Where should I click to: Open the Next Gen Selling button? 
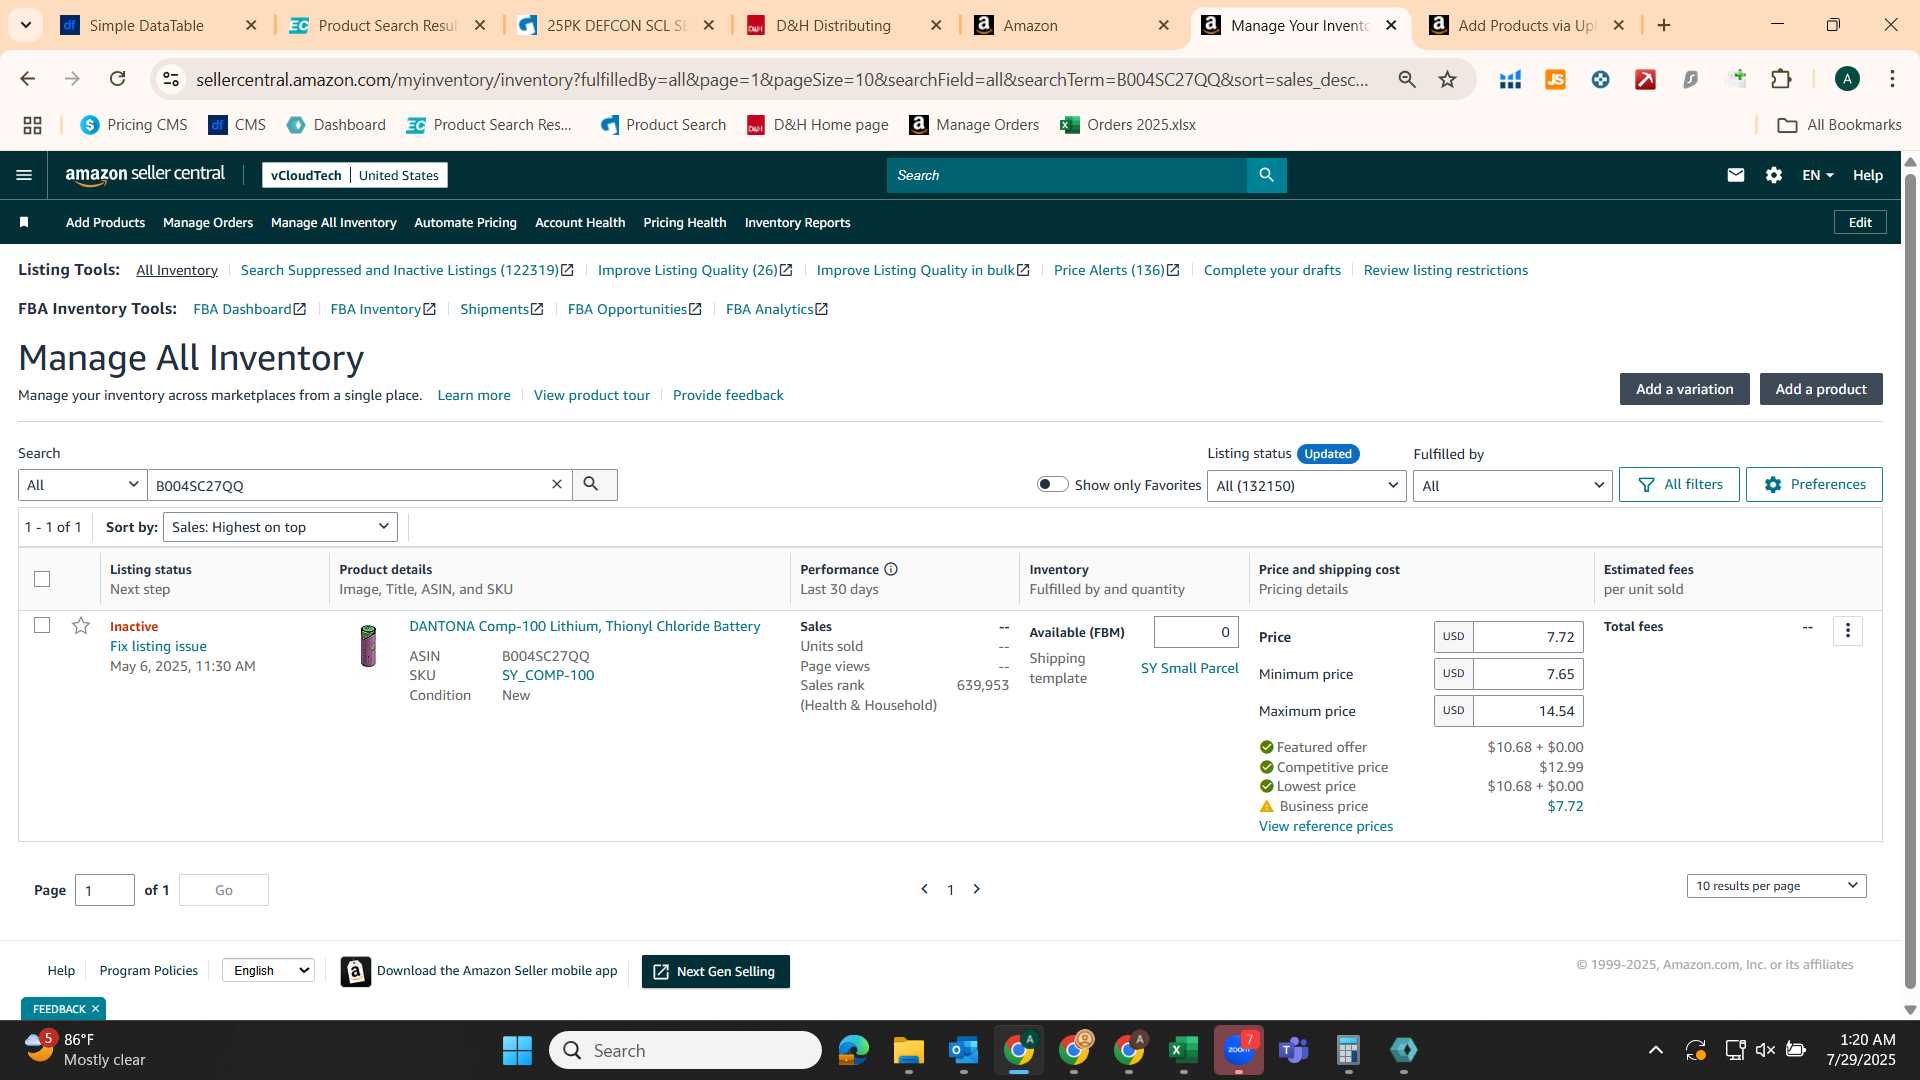[715, 971]
